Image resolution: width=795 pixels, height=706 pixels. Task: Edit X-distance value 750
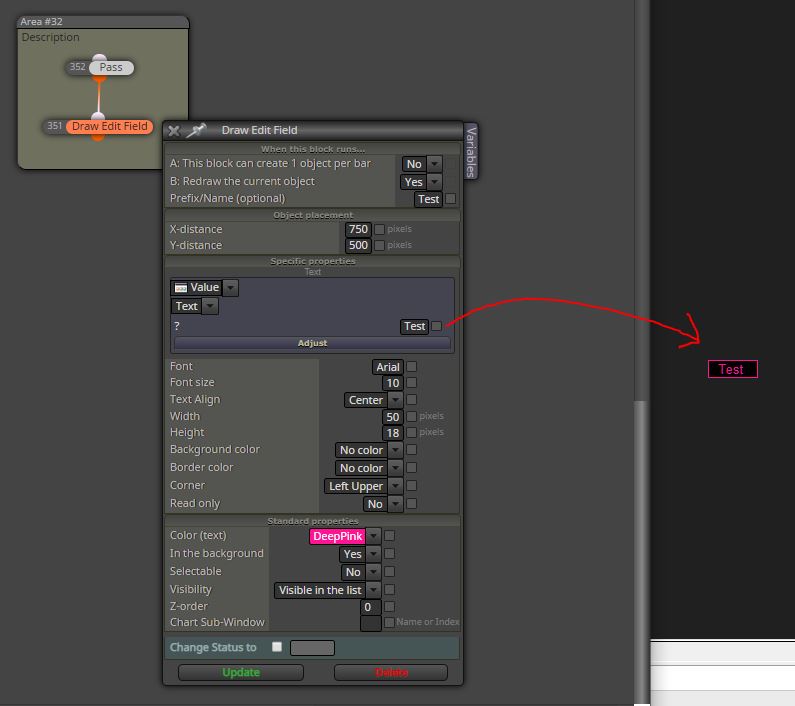[358, 229]
